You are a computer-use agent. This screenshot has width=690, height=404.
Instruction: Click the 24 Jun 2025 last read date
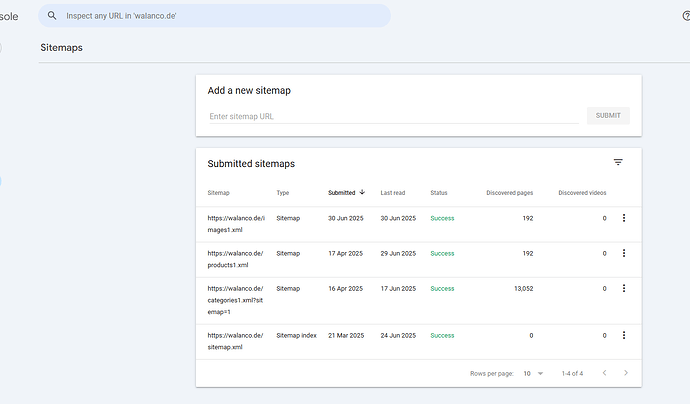pos(398,335)
